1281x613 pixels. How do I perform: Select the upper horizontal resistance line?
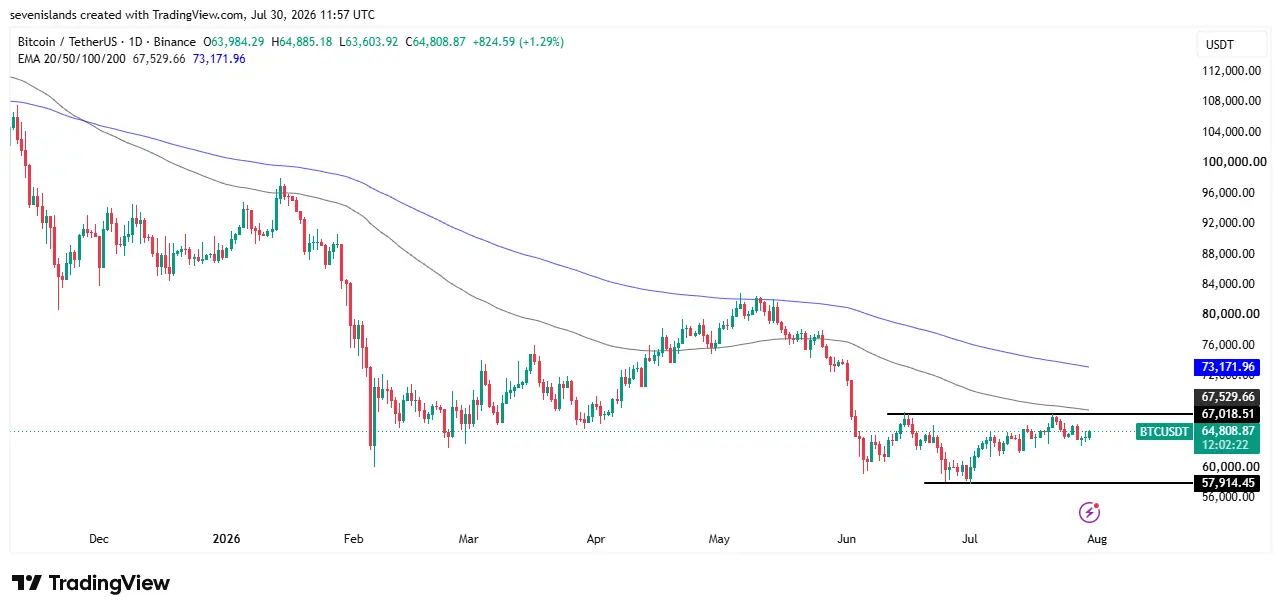(1040, 414)
